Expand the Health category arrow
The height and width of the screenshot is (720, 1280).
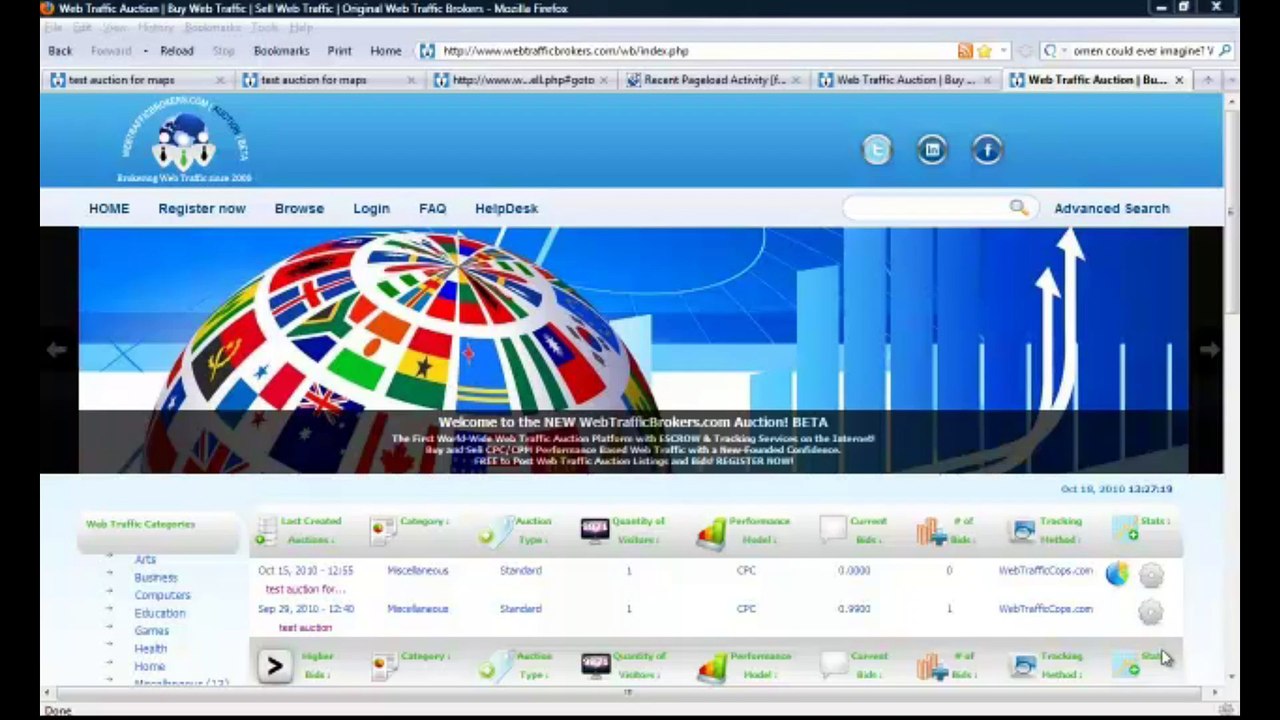click(x=110, y=645)
